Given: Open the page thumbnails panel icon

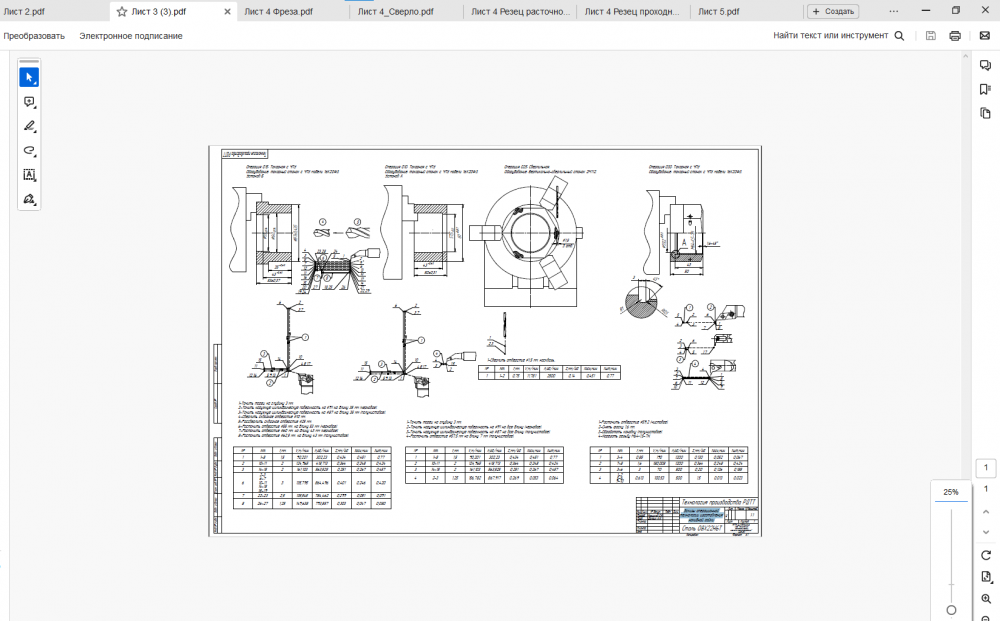Looking at the screenshot, I should [x=985, y=113].
